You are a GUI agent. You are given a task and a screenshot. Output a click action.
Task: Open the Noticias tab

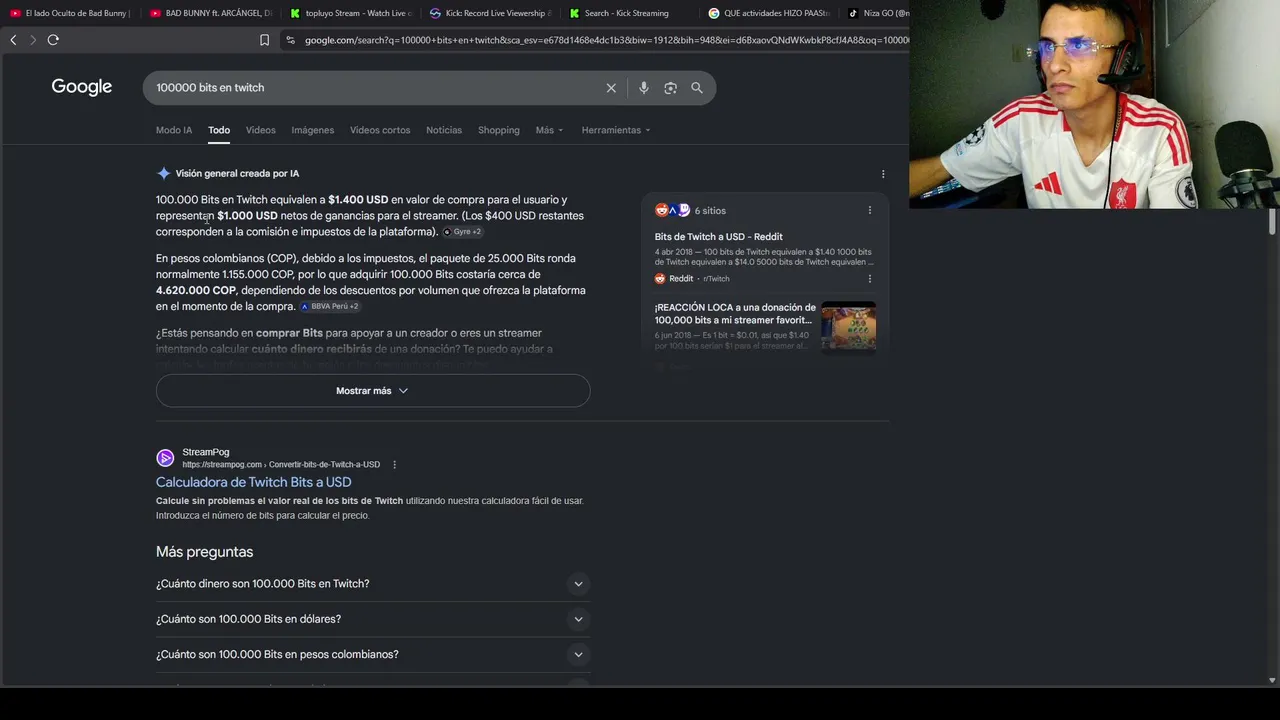click(444, 130)
